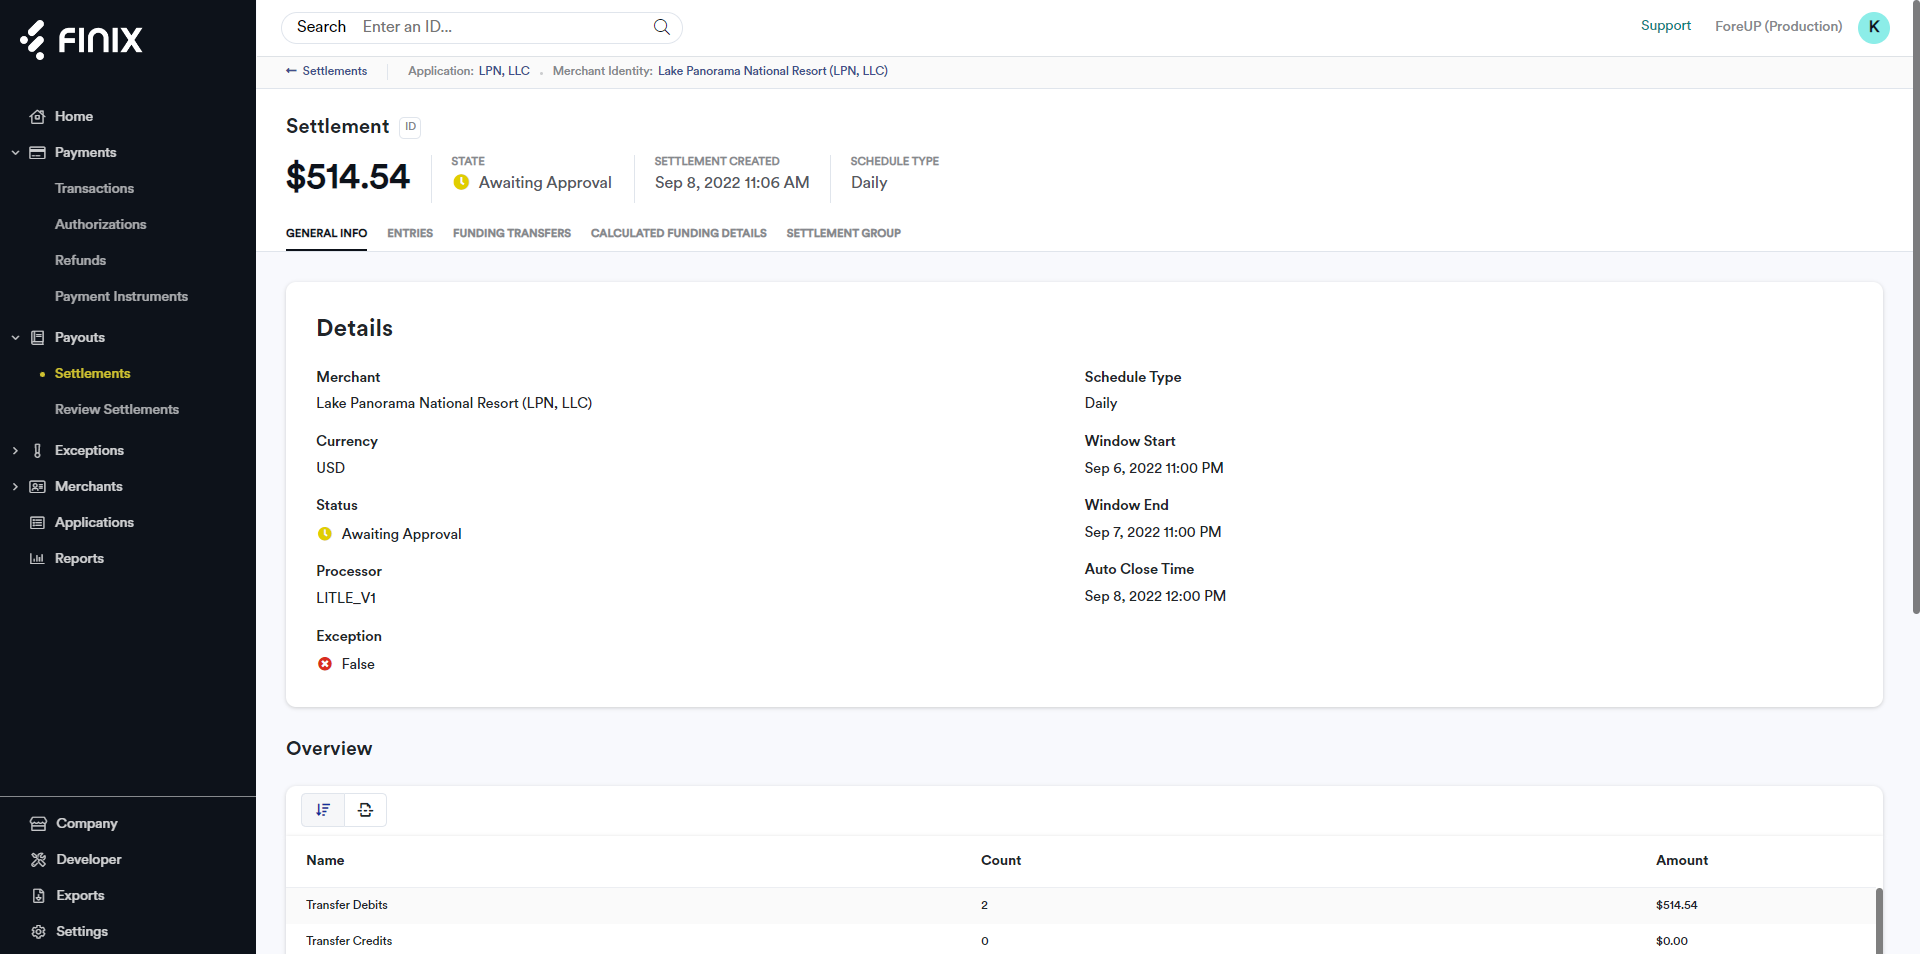Image resolution: width=1920 pixels, height=954 pixels.
Task: Click the Merchants icon in sidebar
Action: click(38, 487)
